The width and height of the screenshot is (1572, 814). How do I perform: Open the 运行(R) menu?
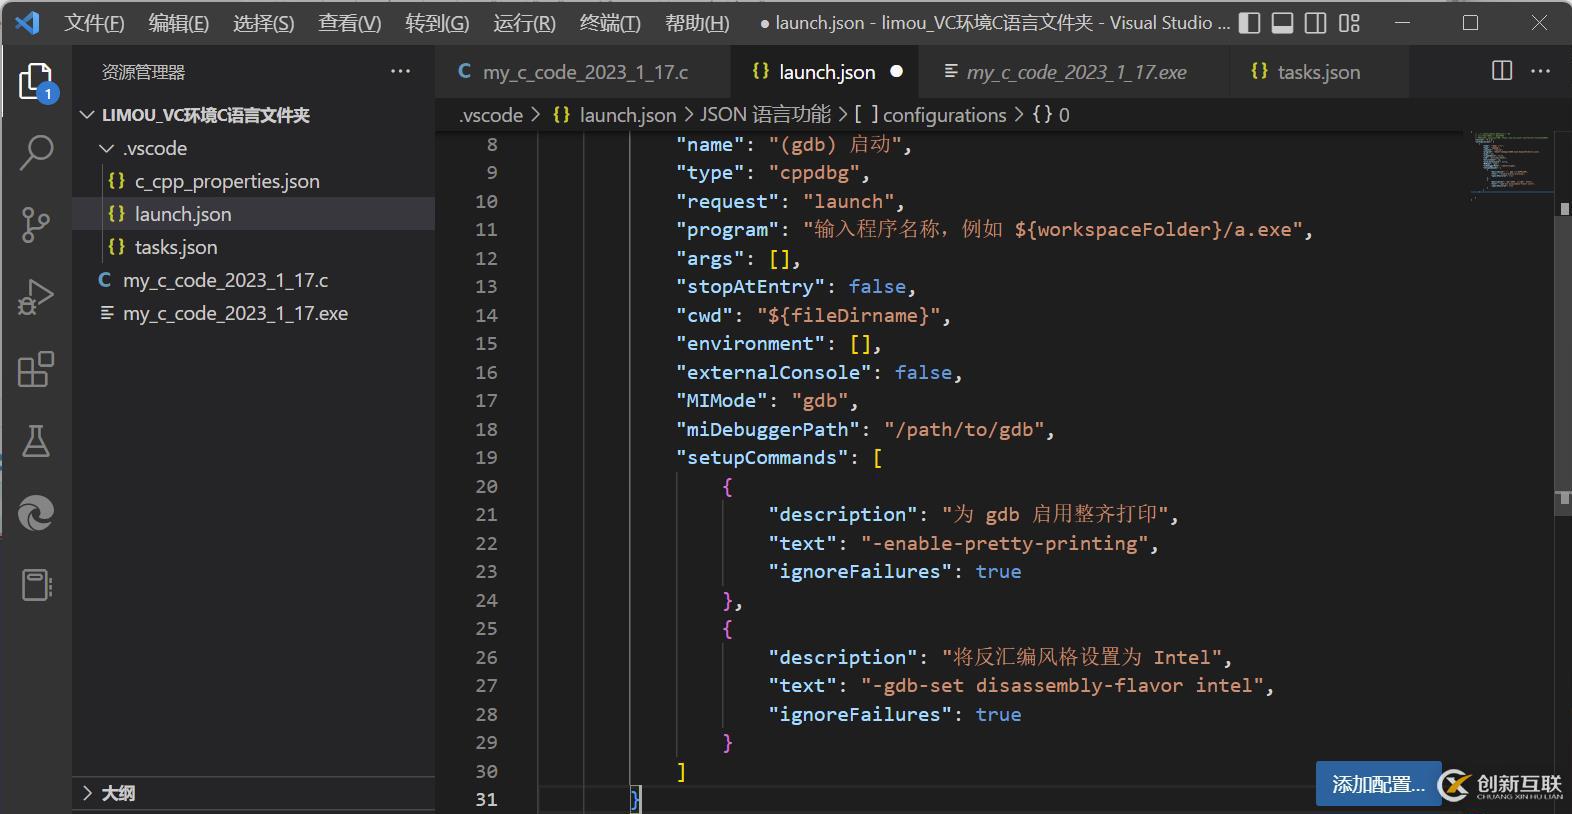point(524,22)
